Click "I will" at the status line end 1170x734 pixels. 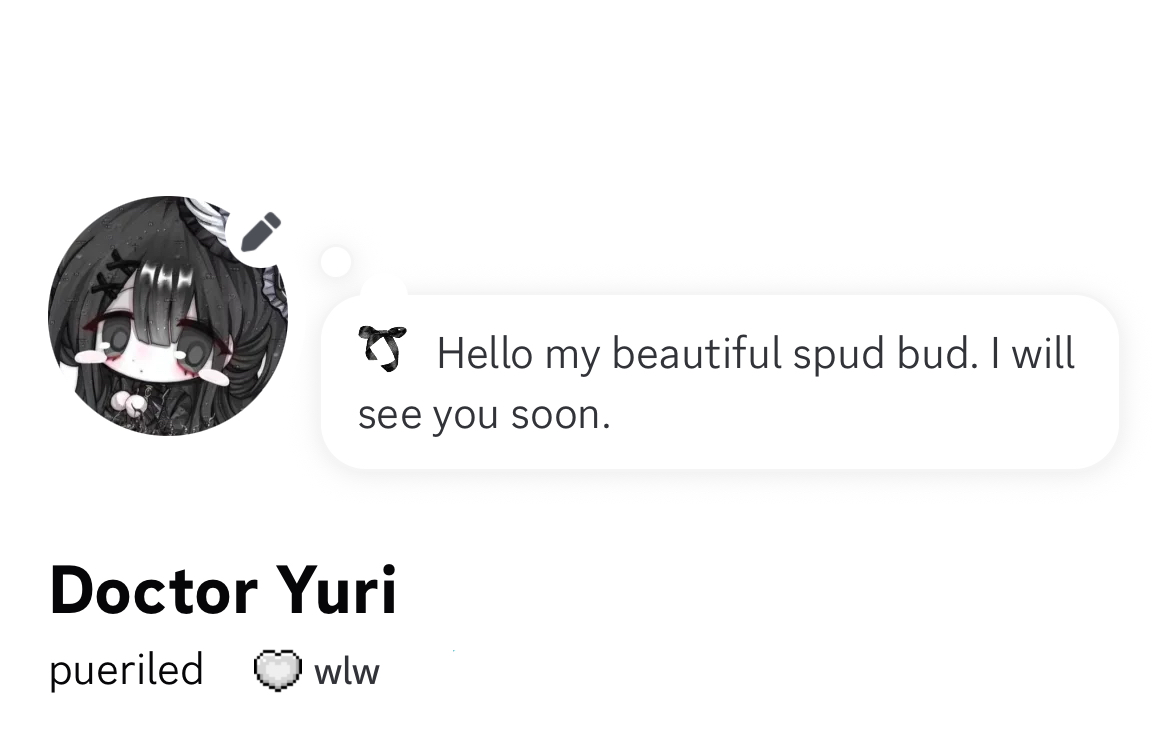pyautogui.click(x=1033, y=353)
